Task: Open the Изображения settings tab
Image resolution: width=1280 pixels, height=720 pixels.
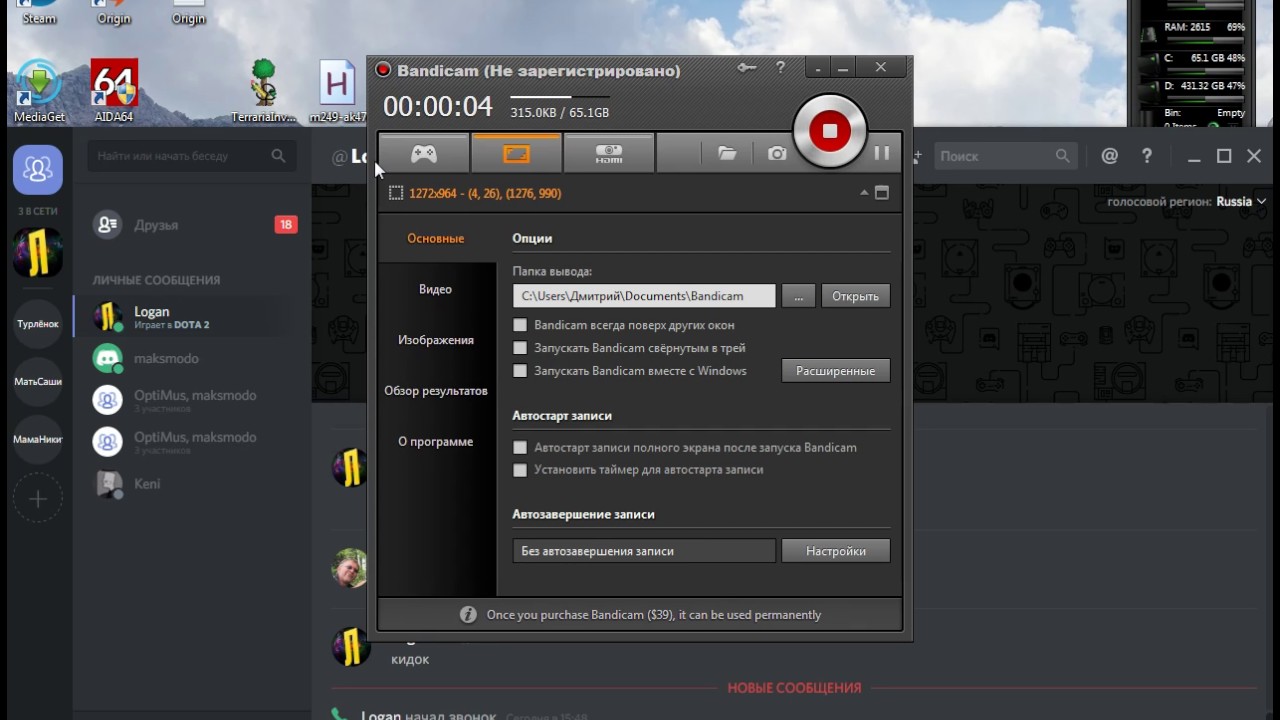Action: tap(436, 340)
